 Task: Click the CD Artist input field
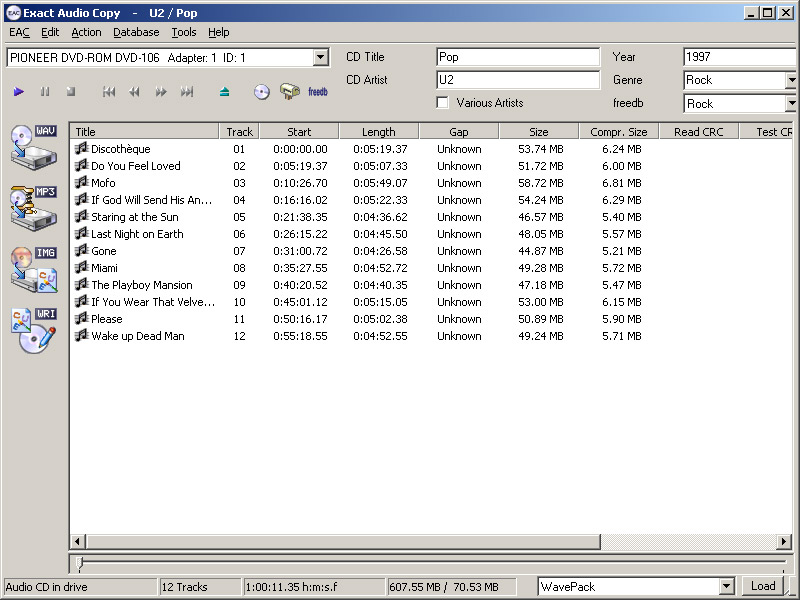tap(518, 80)
